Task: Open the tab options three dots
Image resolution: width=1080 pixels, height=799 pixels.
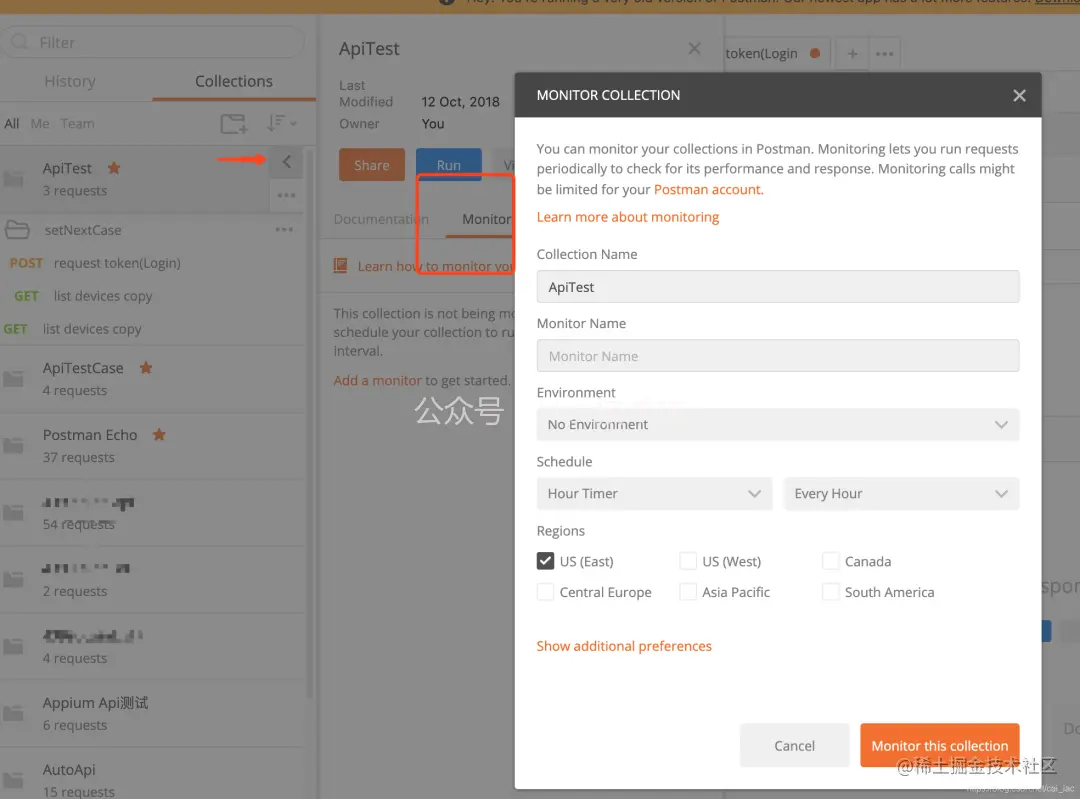Action: pos(884,54)
